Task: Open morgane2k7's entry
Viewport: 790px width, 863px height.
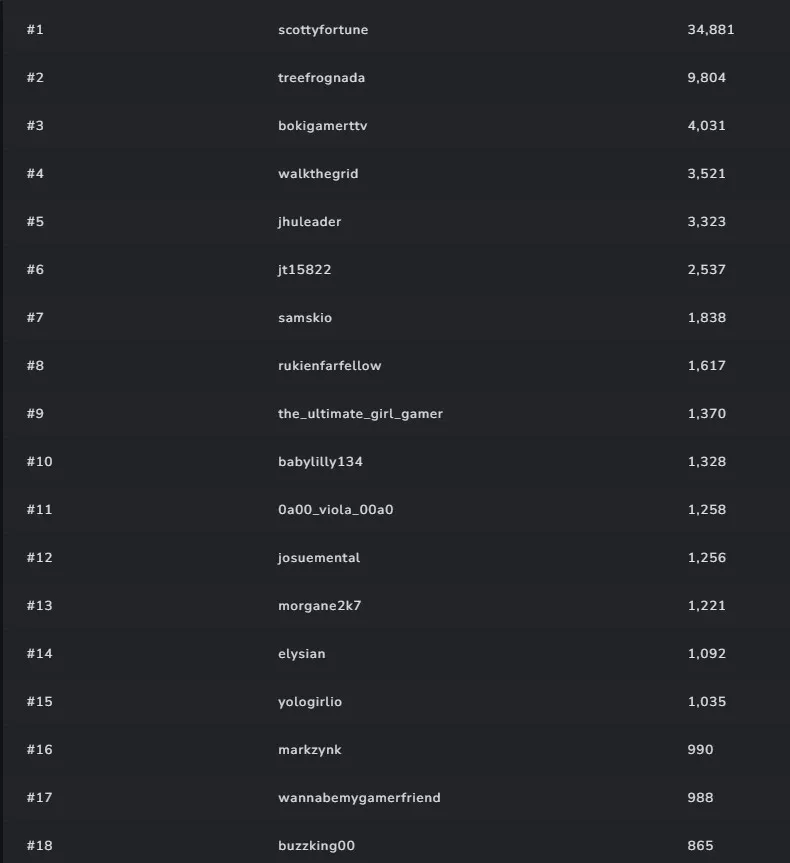Action: (319, 606)
